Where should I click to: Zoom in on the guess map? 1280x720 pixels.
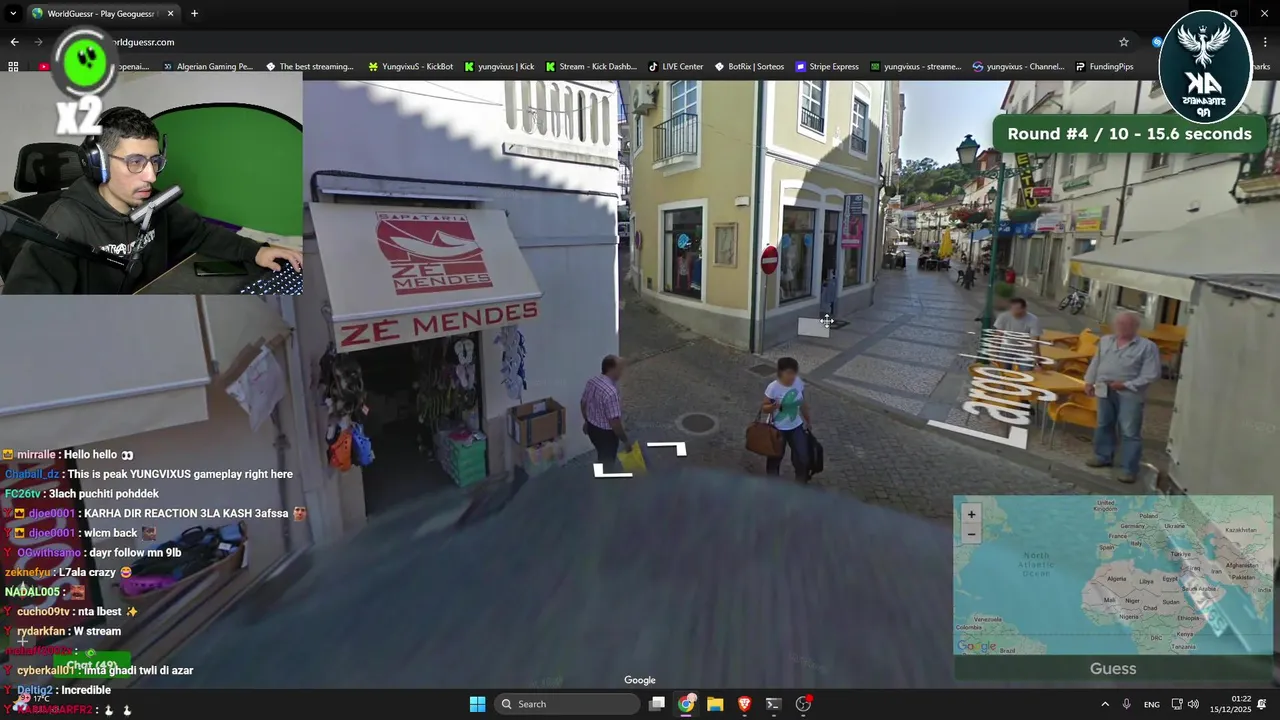[971, 514]
